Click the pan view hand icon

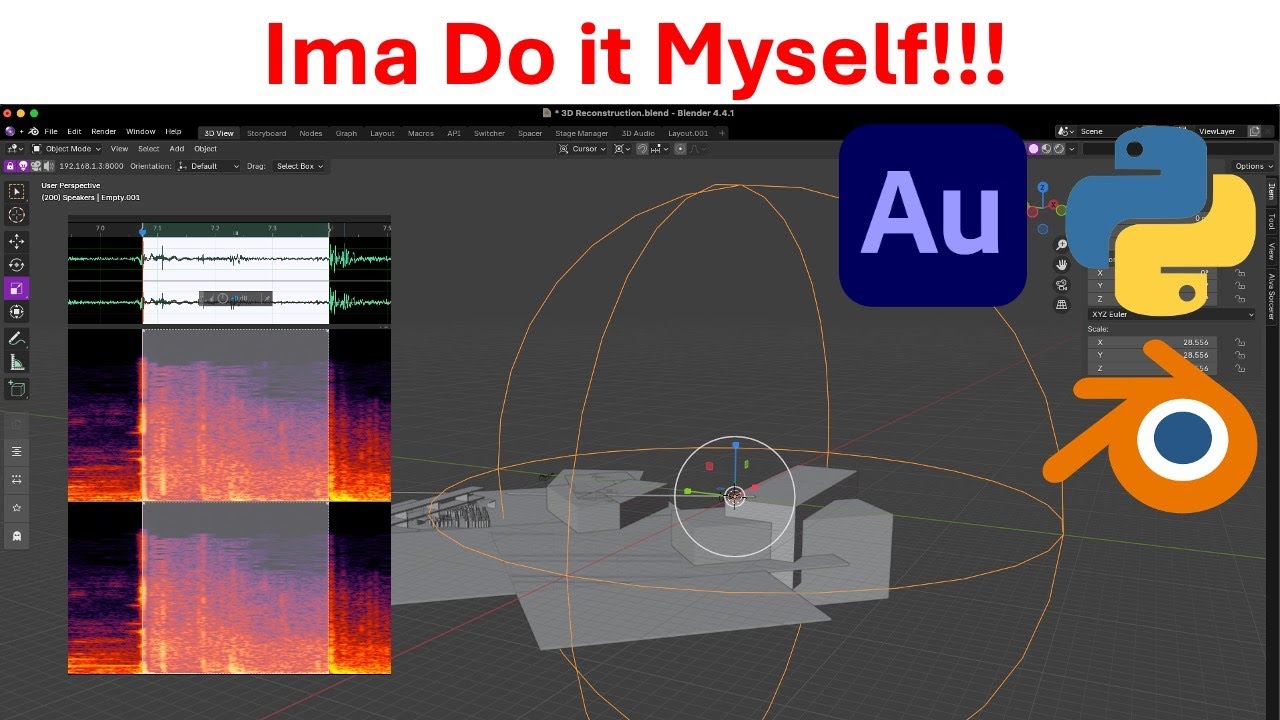coord(1061,265)
